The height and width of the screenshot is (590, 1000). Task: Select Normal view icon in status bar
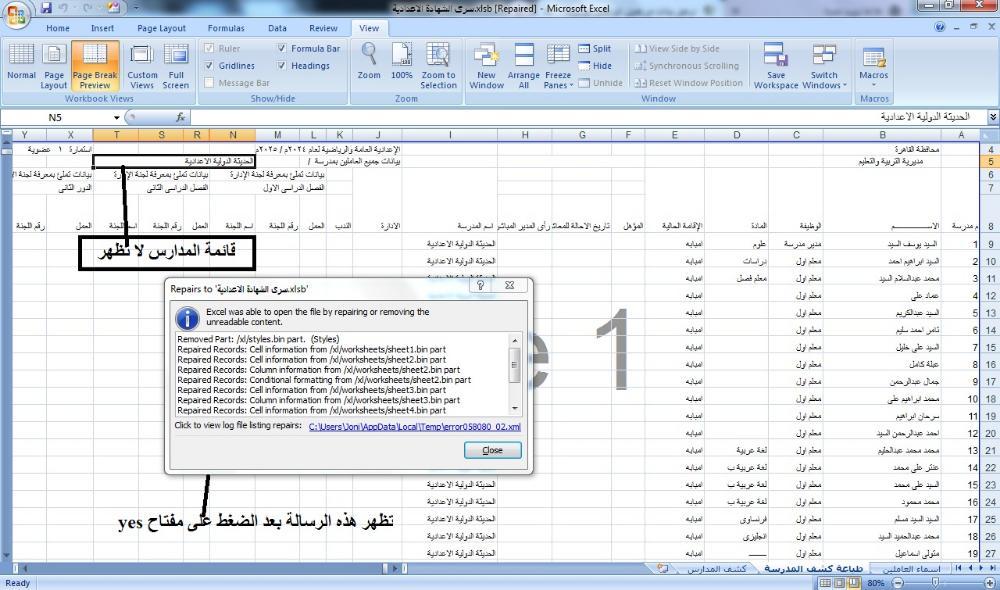825,583
